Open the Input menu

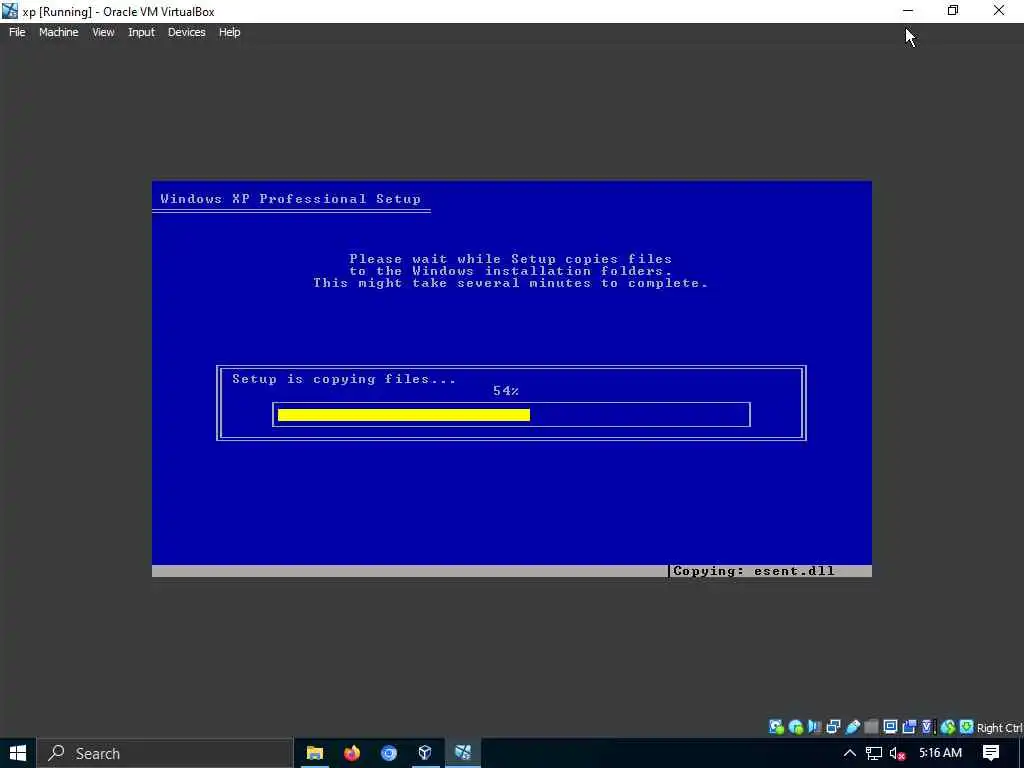click(x=141, y=32)
